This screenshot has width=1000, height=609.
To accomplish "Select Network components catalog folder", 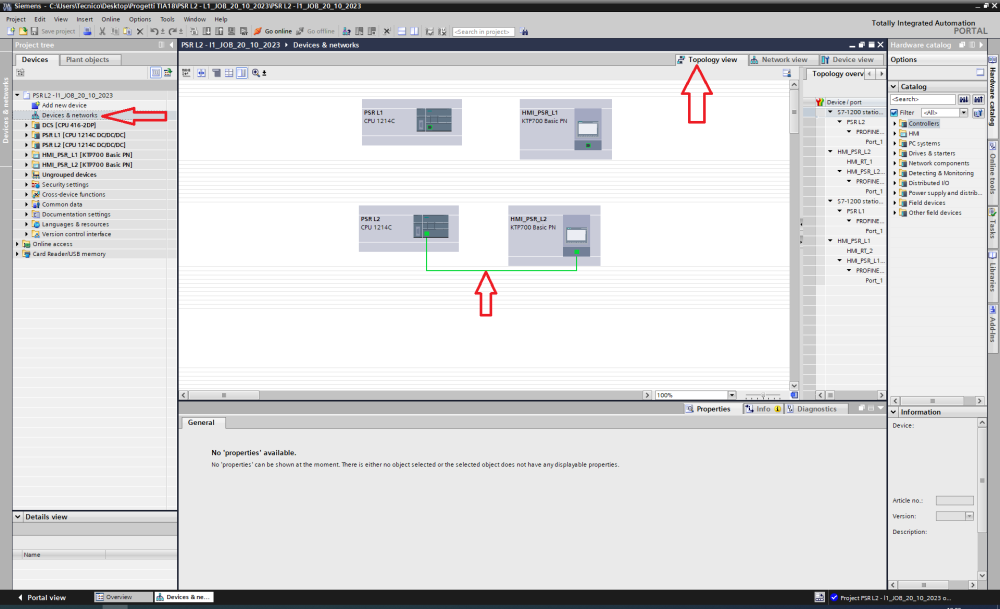I will [x=938, y=163].
